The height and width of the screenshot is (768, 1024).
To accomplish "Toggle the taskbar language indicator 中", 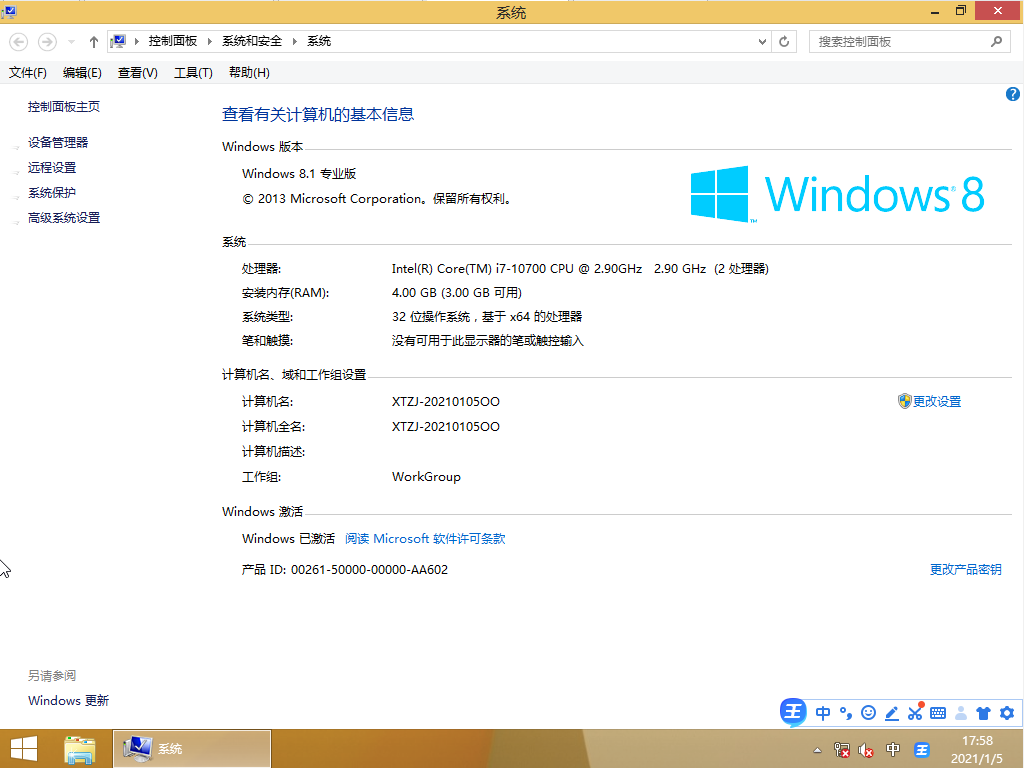I will [893, 750].
